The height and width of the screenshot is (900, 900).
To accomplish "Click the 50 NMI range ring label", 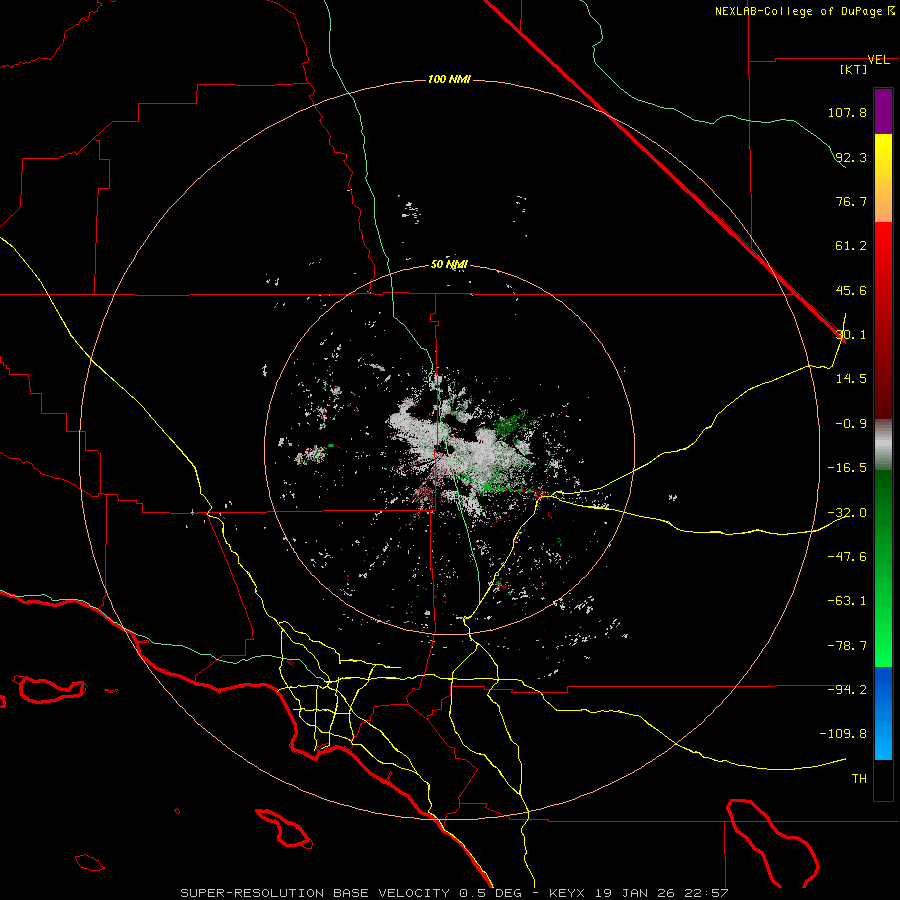I will (449, 265).
